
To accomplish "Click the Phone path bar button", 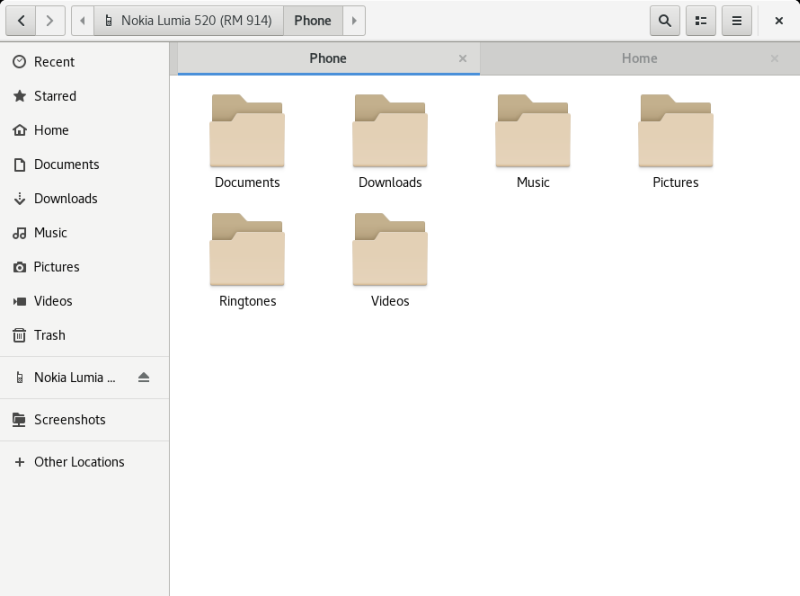I will (313, 20).
